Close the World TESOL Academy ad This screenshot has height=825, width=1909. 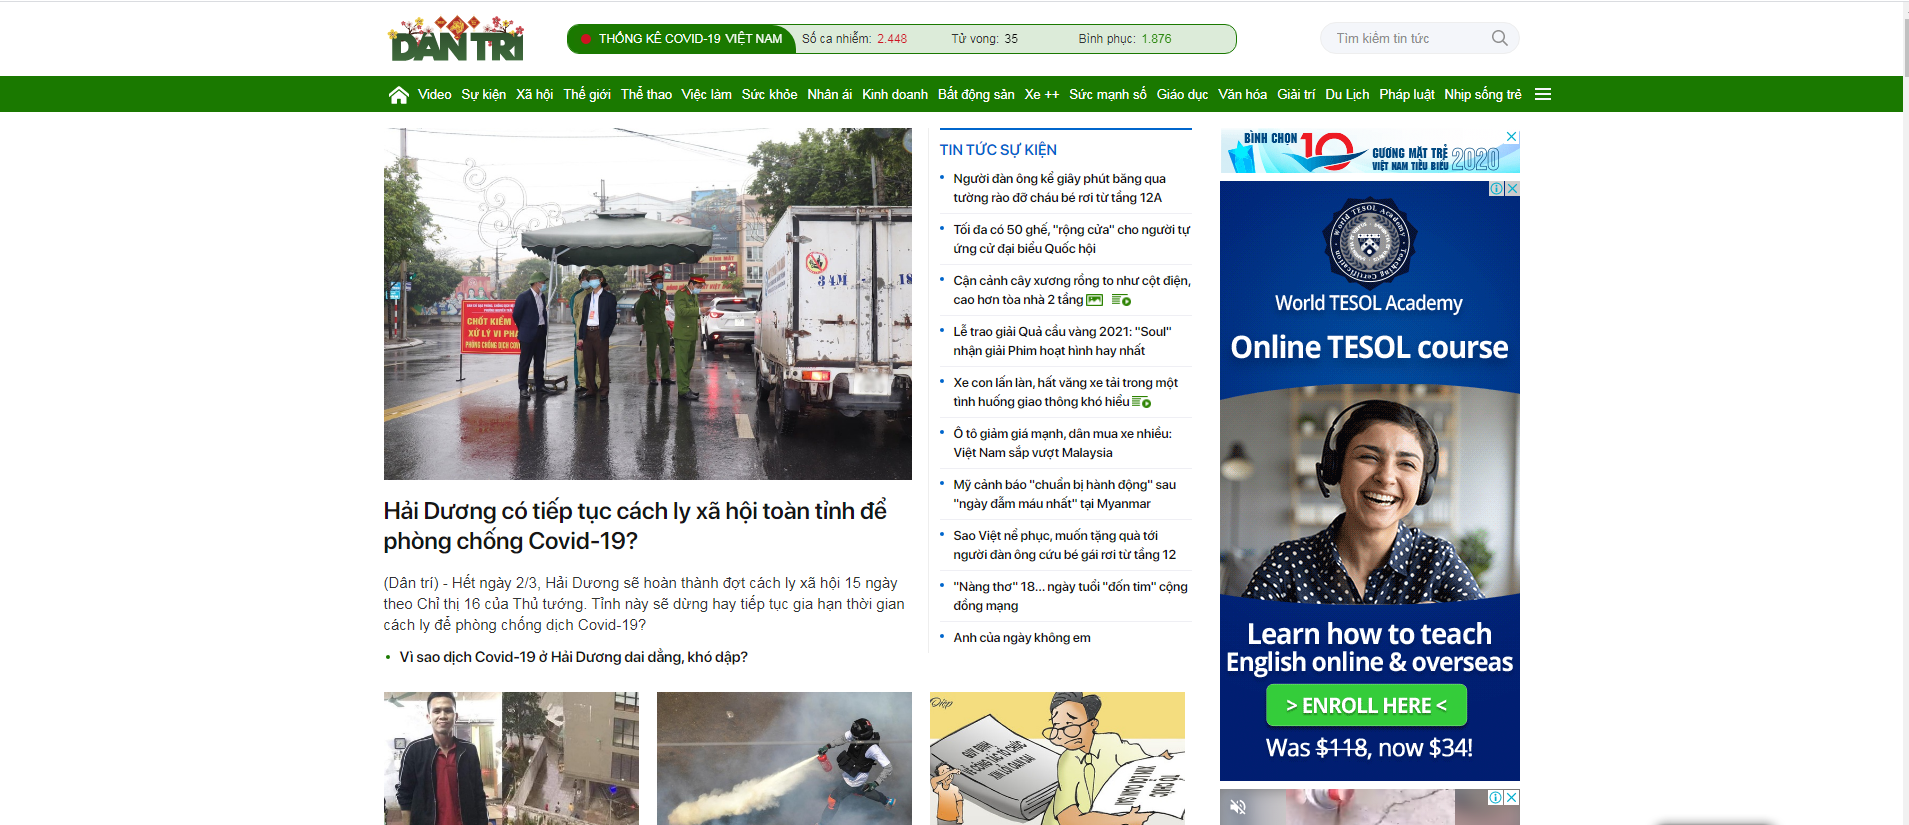coord(1512,189)
